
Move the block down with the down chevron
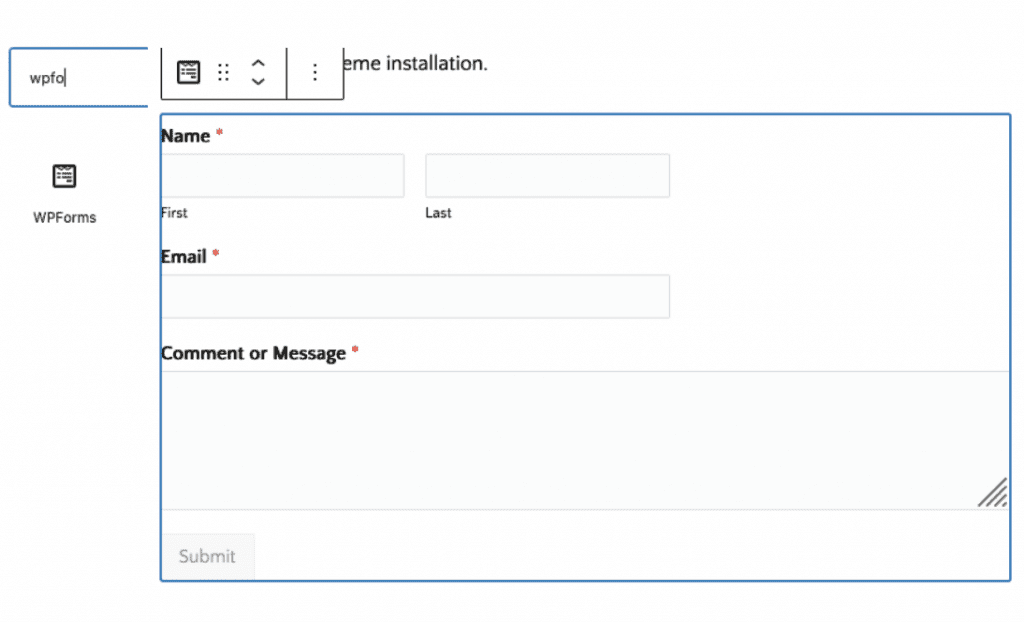point(258,81)
